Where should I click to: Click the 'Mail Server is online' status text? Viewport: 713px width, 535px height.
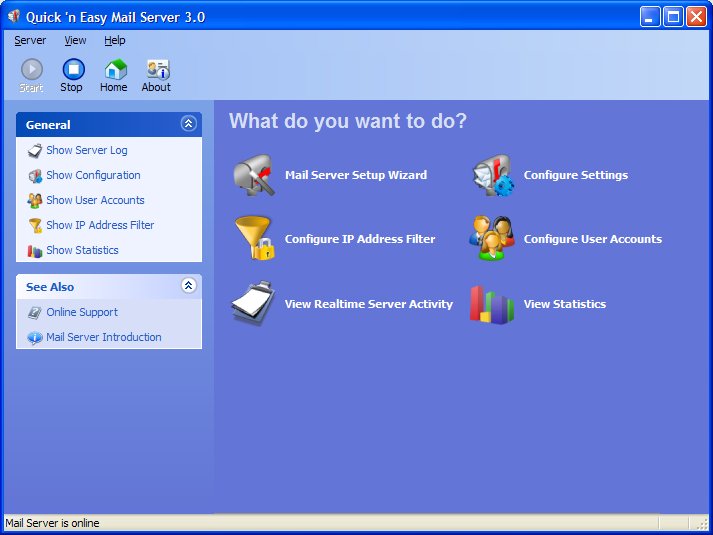(x=52, y=523)
